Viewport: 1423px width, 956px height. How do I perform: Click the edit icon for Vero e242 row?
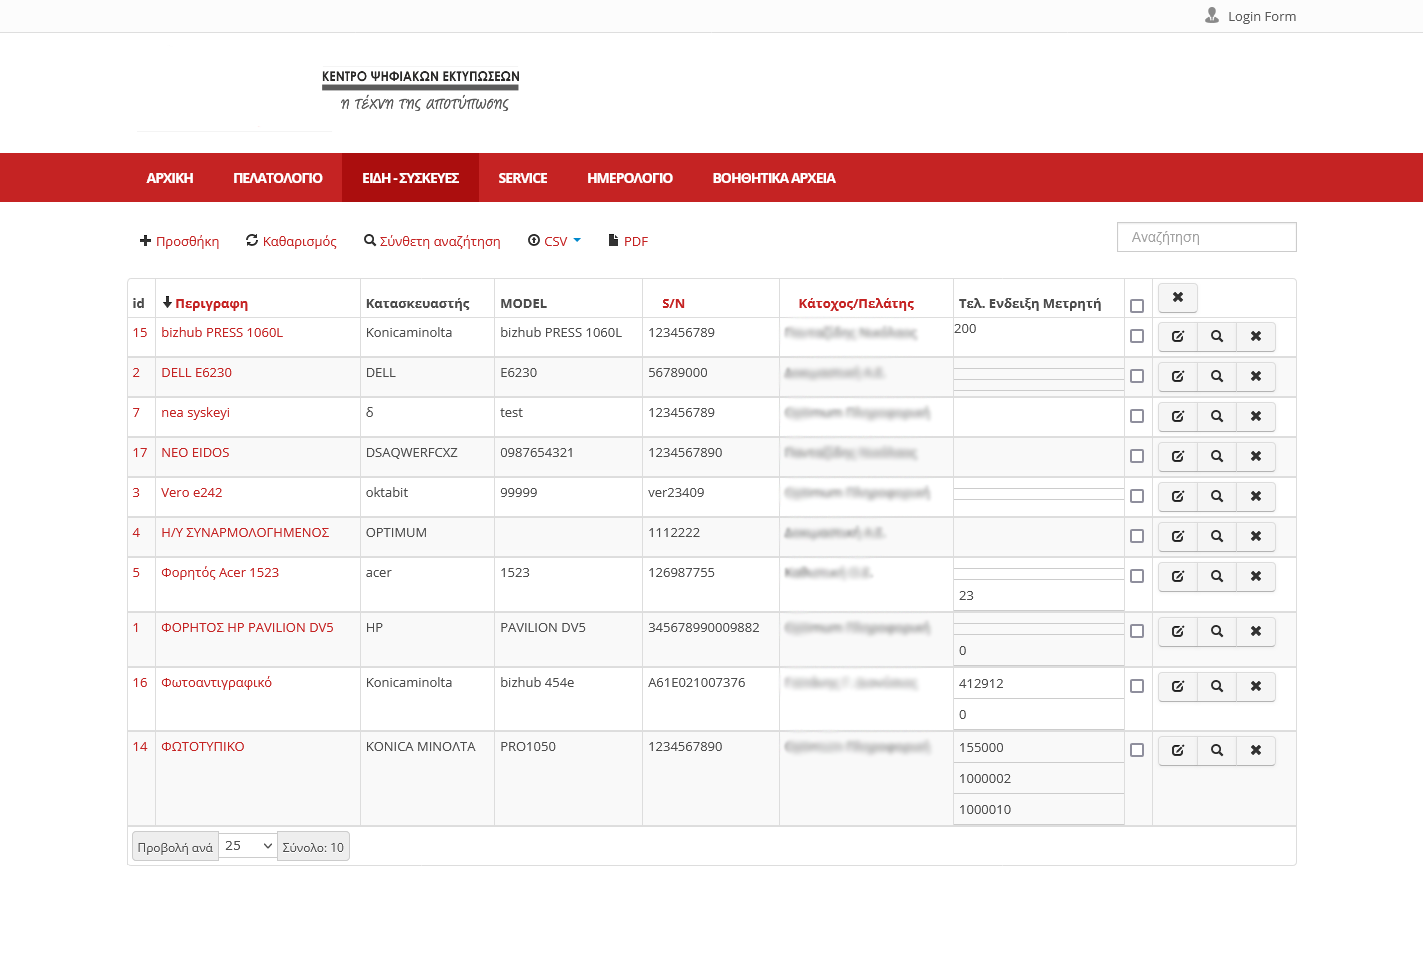1177,497
